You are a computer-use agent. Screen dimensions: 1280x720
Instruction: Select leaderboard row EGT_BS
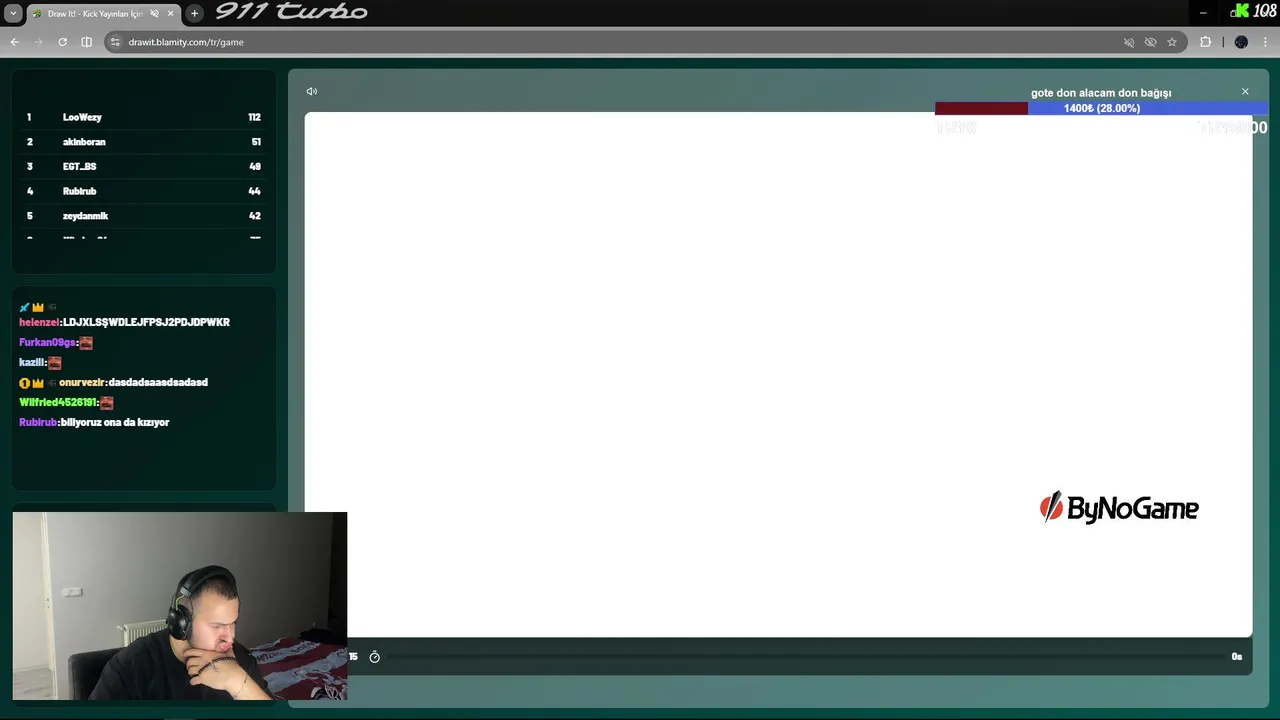pyautogui.click(x=144, y=166)
